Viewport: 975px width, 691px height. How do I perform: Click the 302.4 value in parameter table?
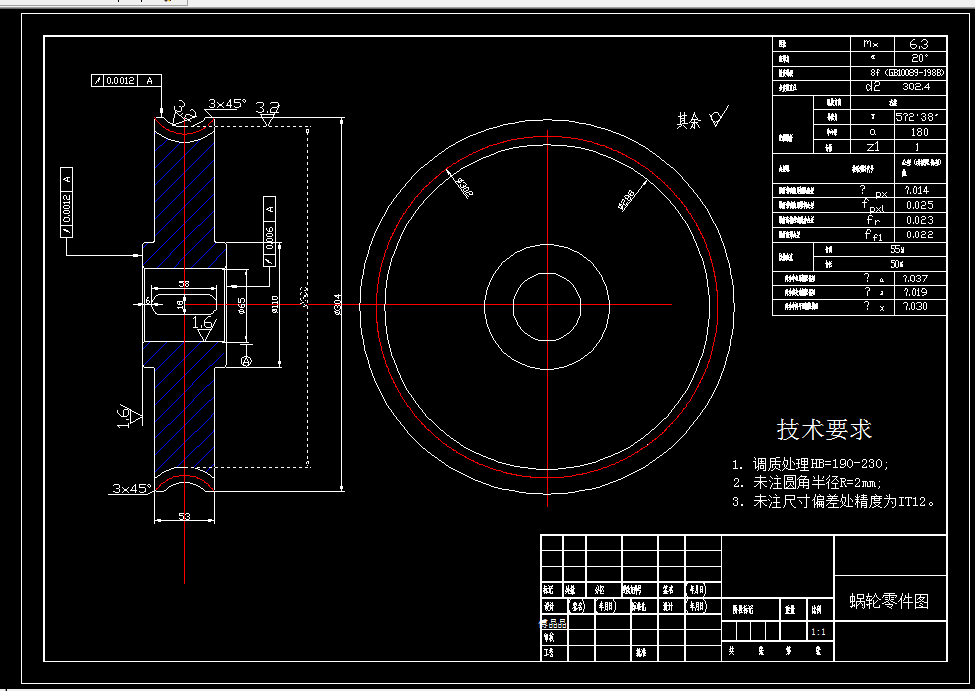(917, 86)
